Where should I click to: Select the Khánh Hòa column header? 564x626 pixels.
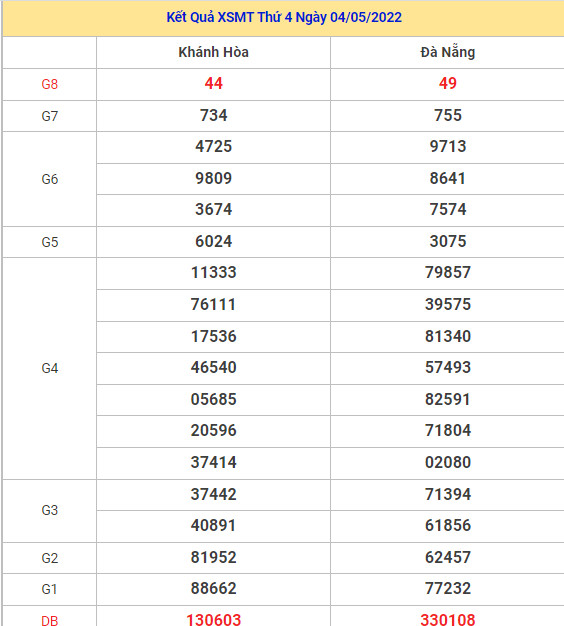coord(214,52)
